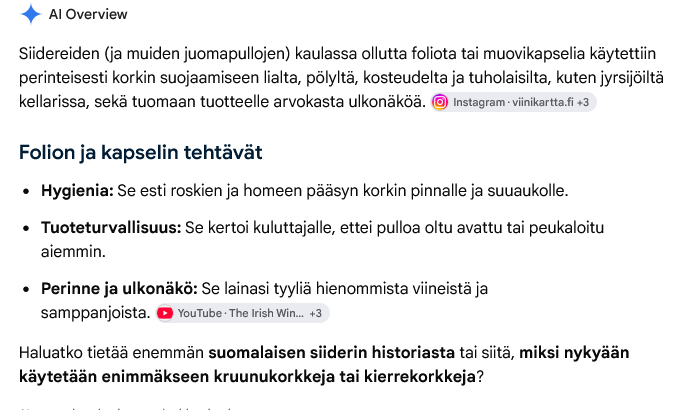
Task: Expand the +3 sources beside viinikartta.fi
Action: 583,102
